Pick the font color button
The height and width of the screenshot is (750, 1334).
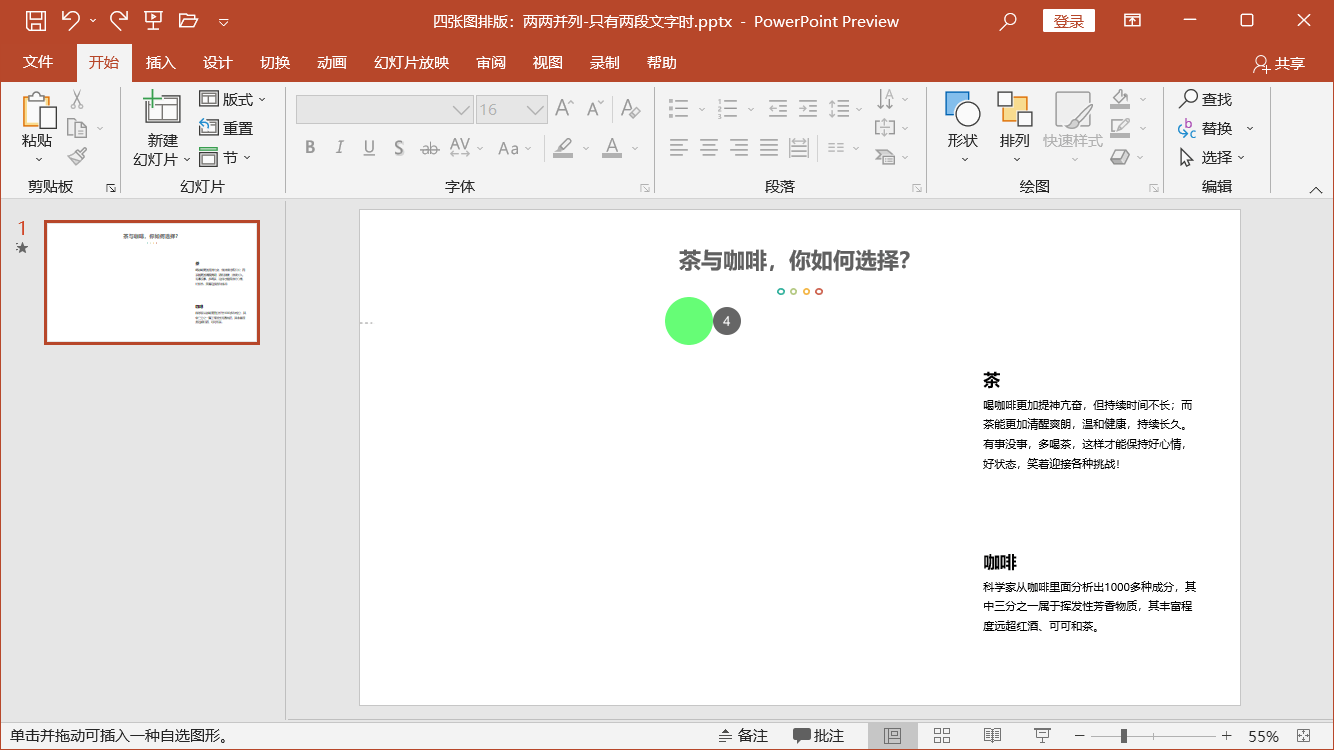coord(612,148)
